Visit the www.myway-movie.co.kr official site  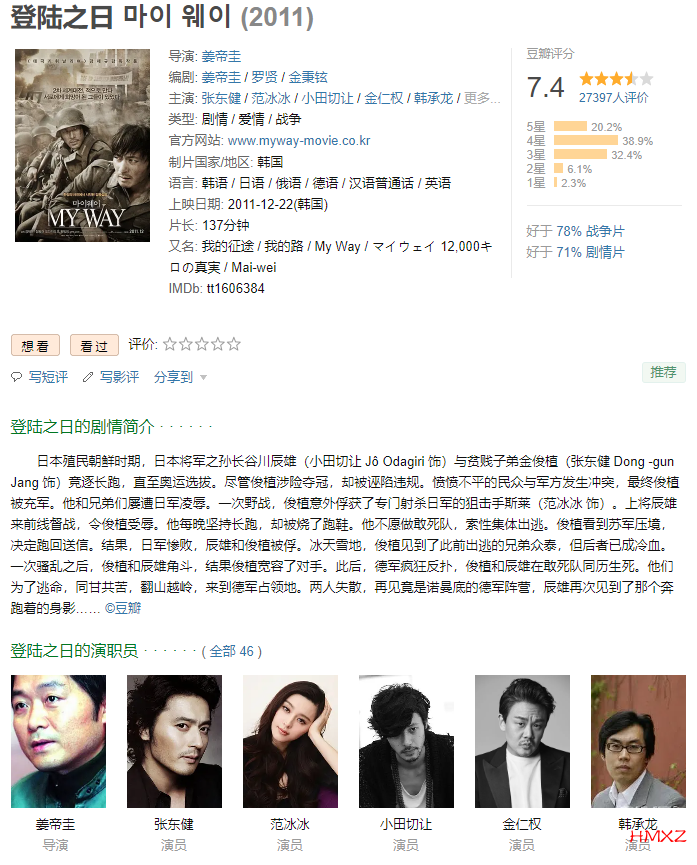[299, 141]
